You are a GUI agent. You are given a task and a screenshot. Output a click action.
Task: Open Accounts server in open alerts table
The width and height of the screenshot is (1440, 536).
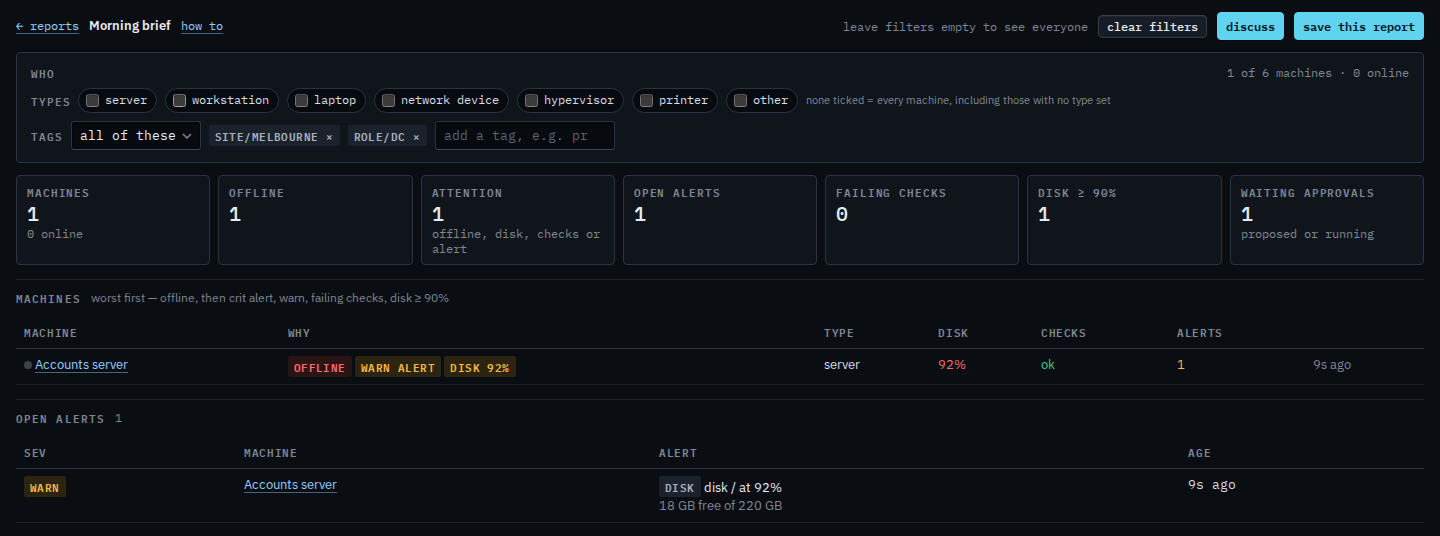tap(290, 485)
